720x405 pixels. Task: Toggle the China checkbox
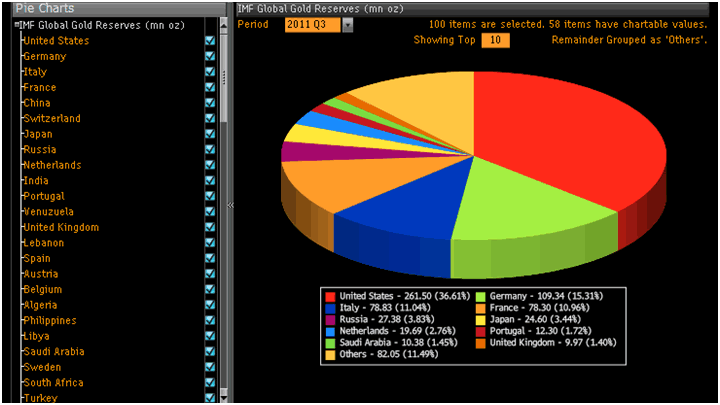[x=210, y=103]
